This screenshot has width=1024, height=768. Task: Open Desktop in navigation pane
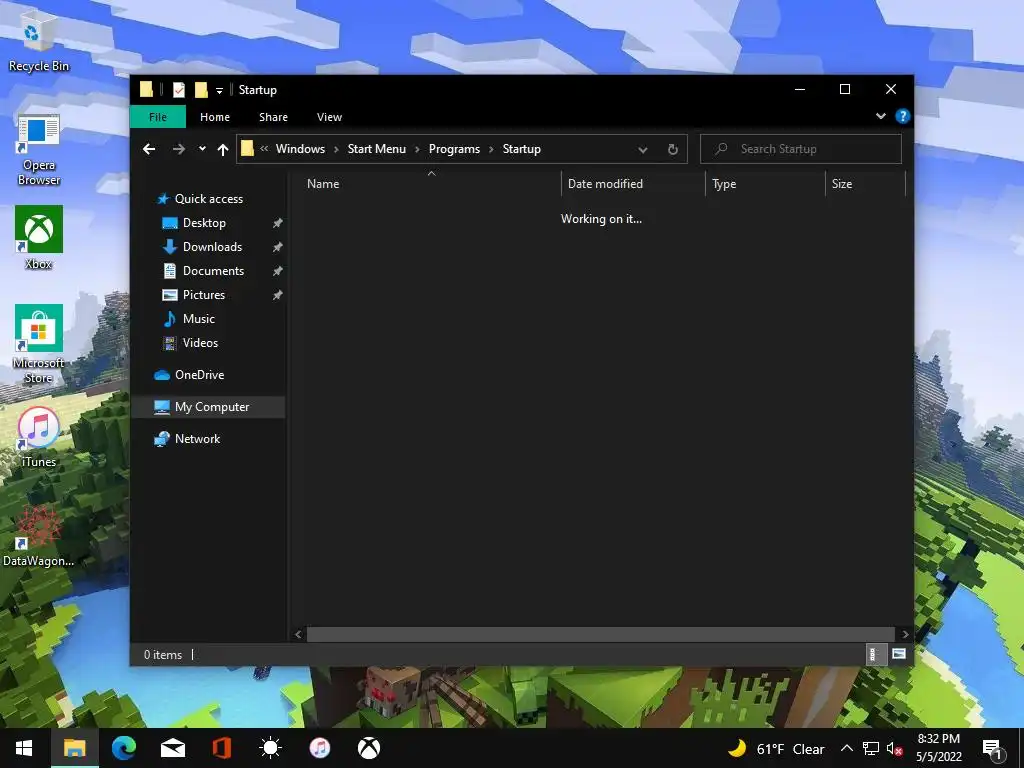click(x=204, y=223)
